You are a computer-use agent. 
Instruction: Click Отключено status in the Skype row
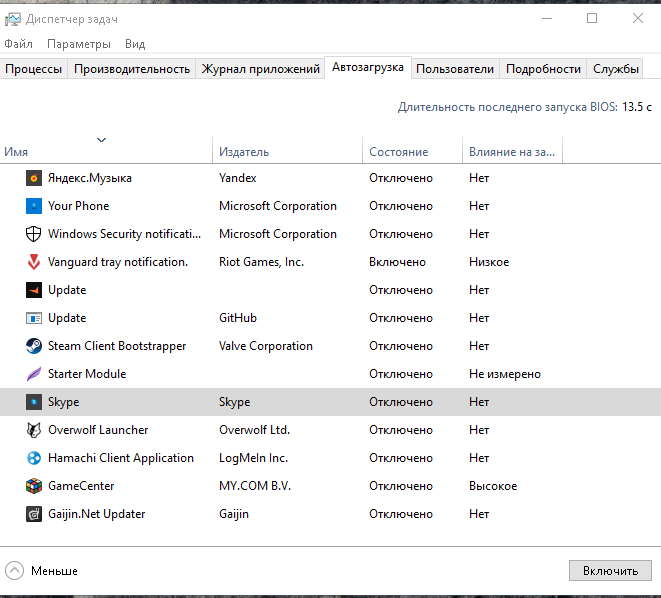pyautogui.click(x=400, y=402)
